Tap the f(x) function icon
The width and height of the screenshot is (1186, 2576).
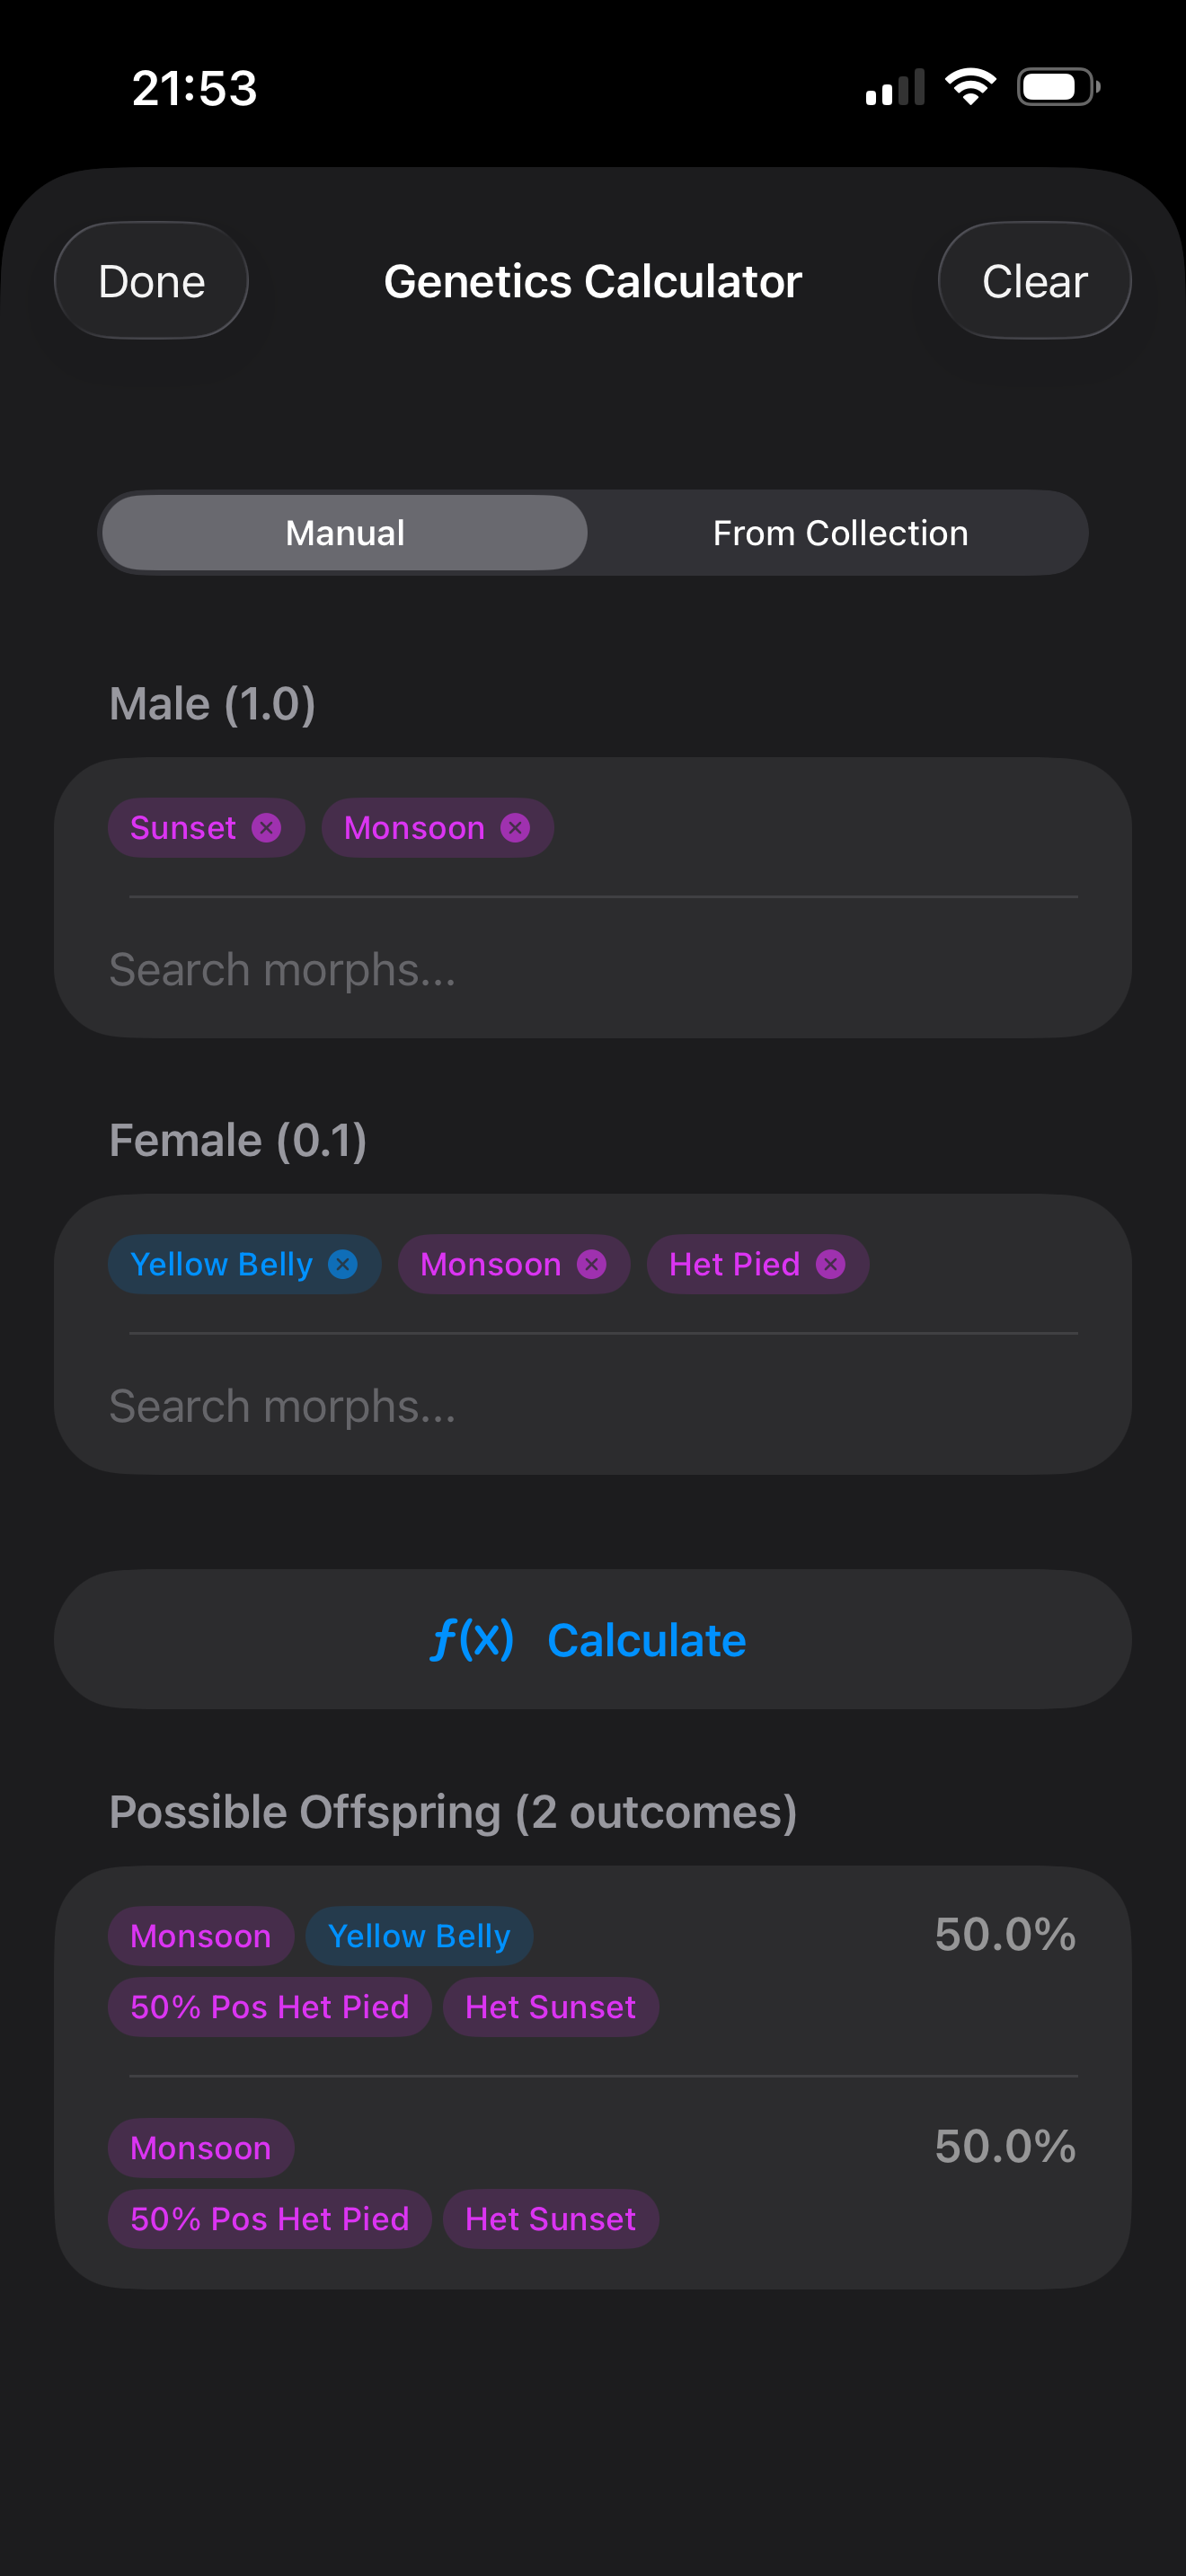pos(472,1640)
